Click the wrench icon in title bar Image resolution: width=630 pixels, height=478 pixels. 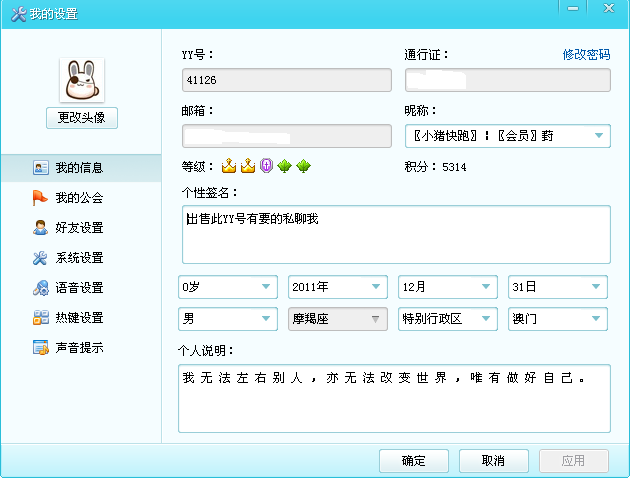pos(18,14)
